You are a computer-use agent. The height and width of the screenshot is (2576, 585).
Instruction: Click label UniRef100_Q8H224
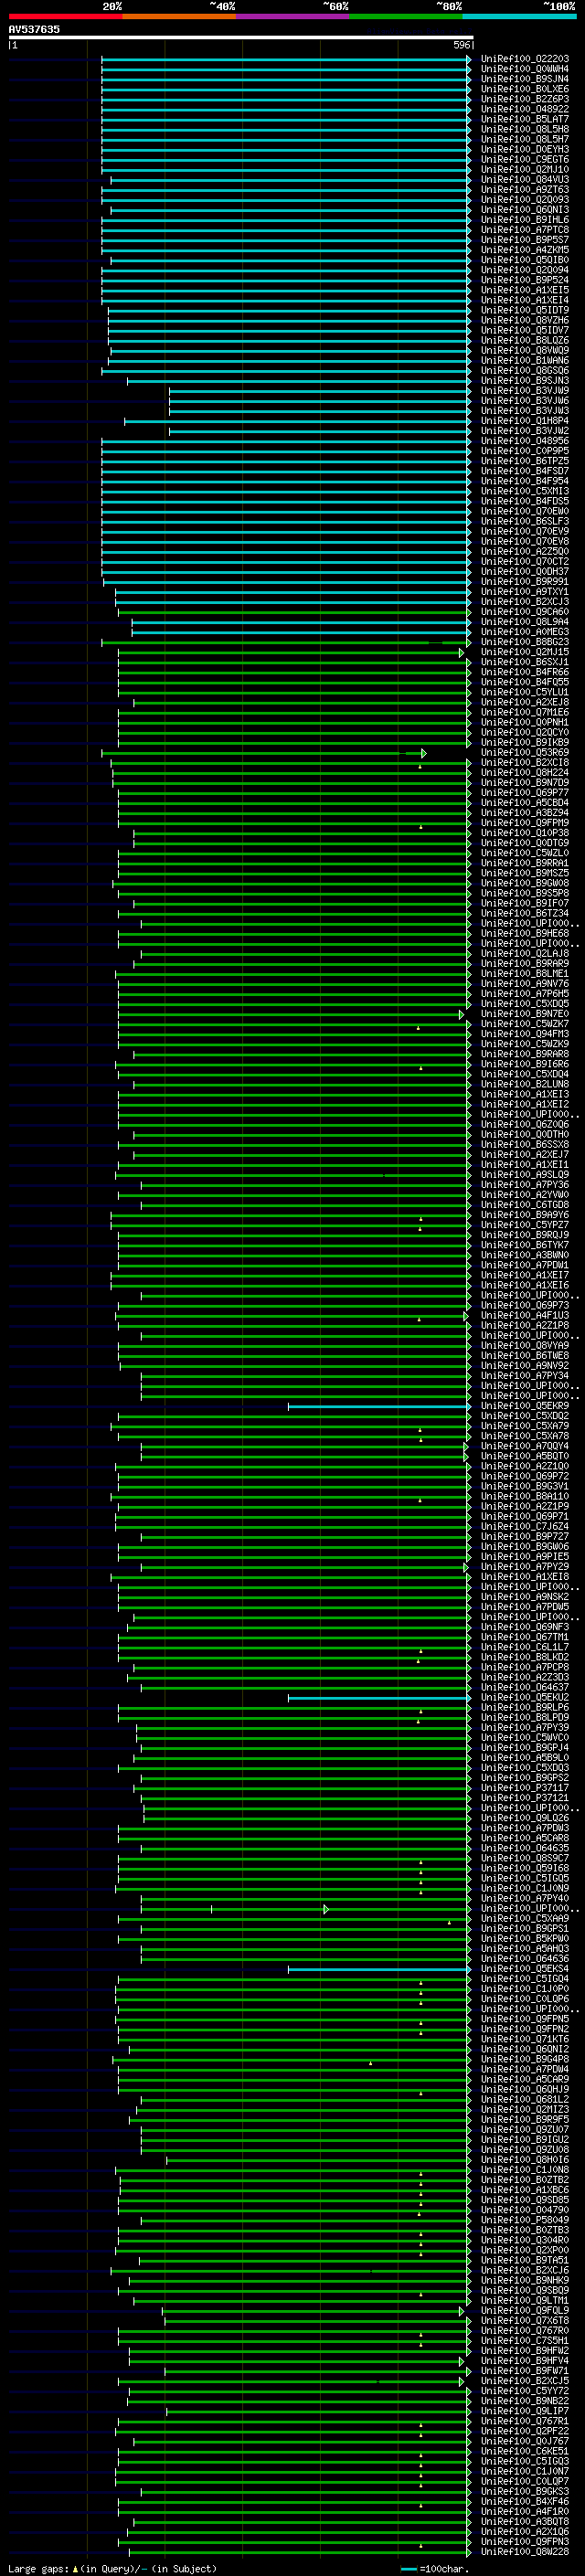coord(524,773)
